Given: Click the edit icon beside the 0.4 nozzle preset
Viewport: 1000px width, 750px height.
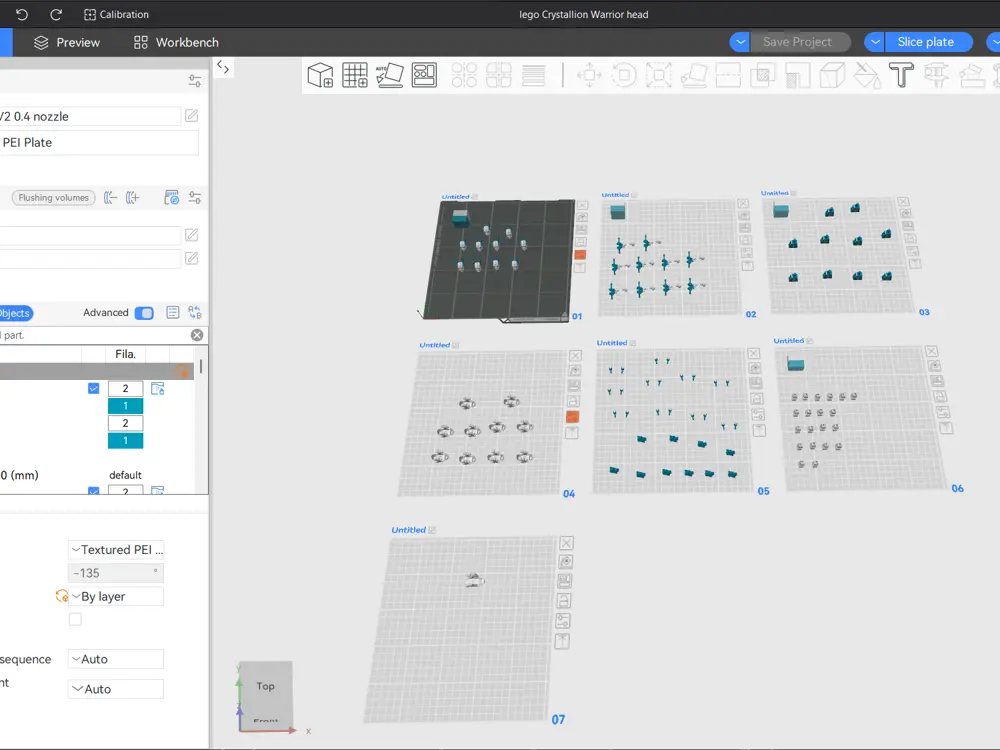Looking at the screenshot, I should click(x=191, y=115).
